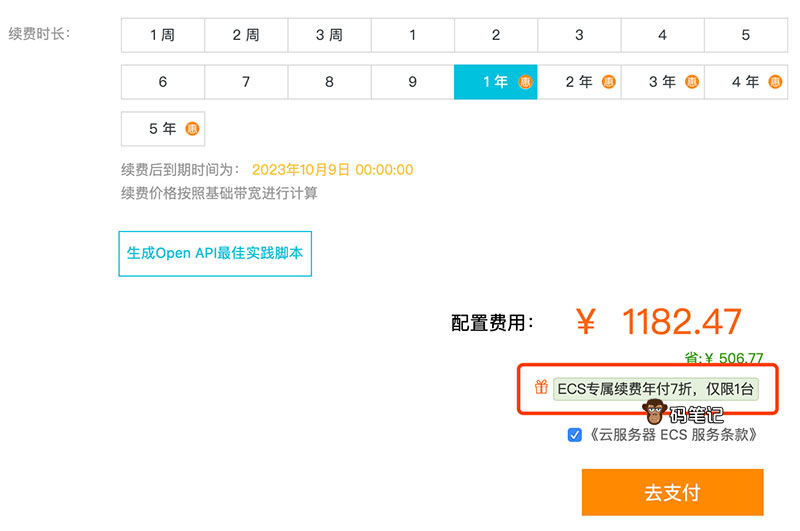
Task: Select the 2周 renewal duration
Action: coord(246,35)
